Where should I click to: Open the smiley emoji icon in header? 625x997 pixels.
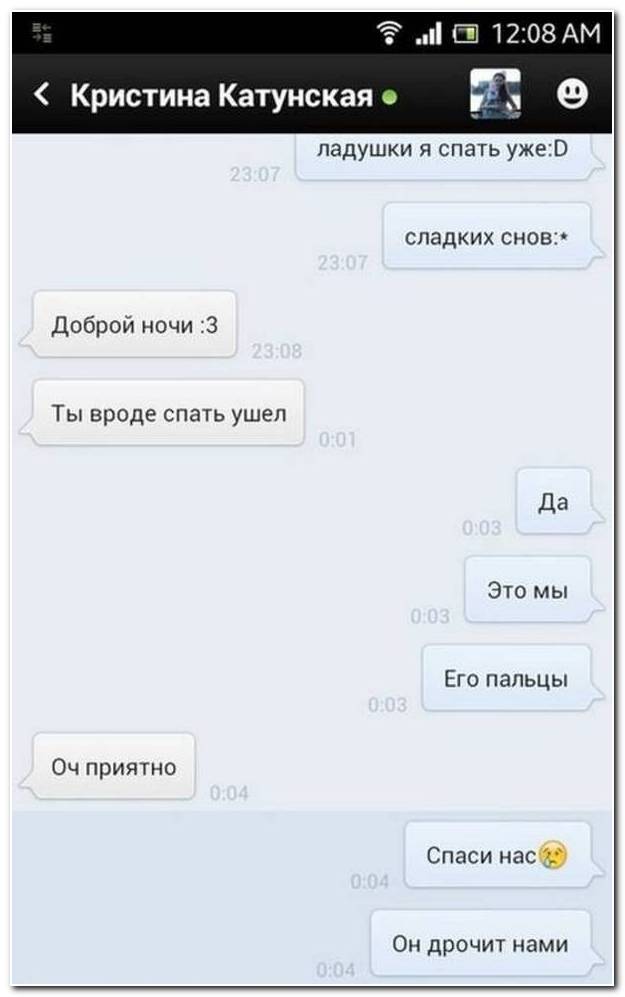tap(572, 94)
